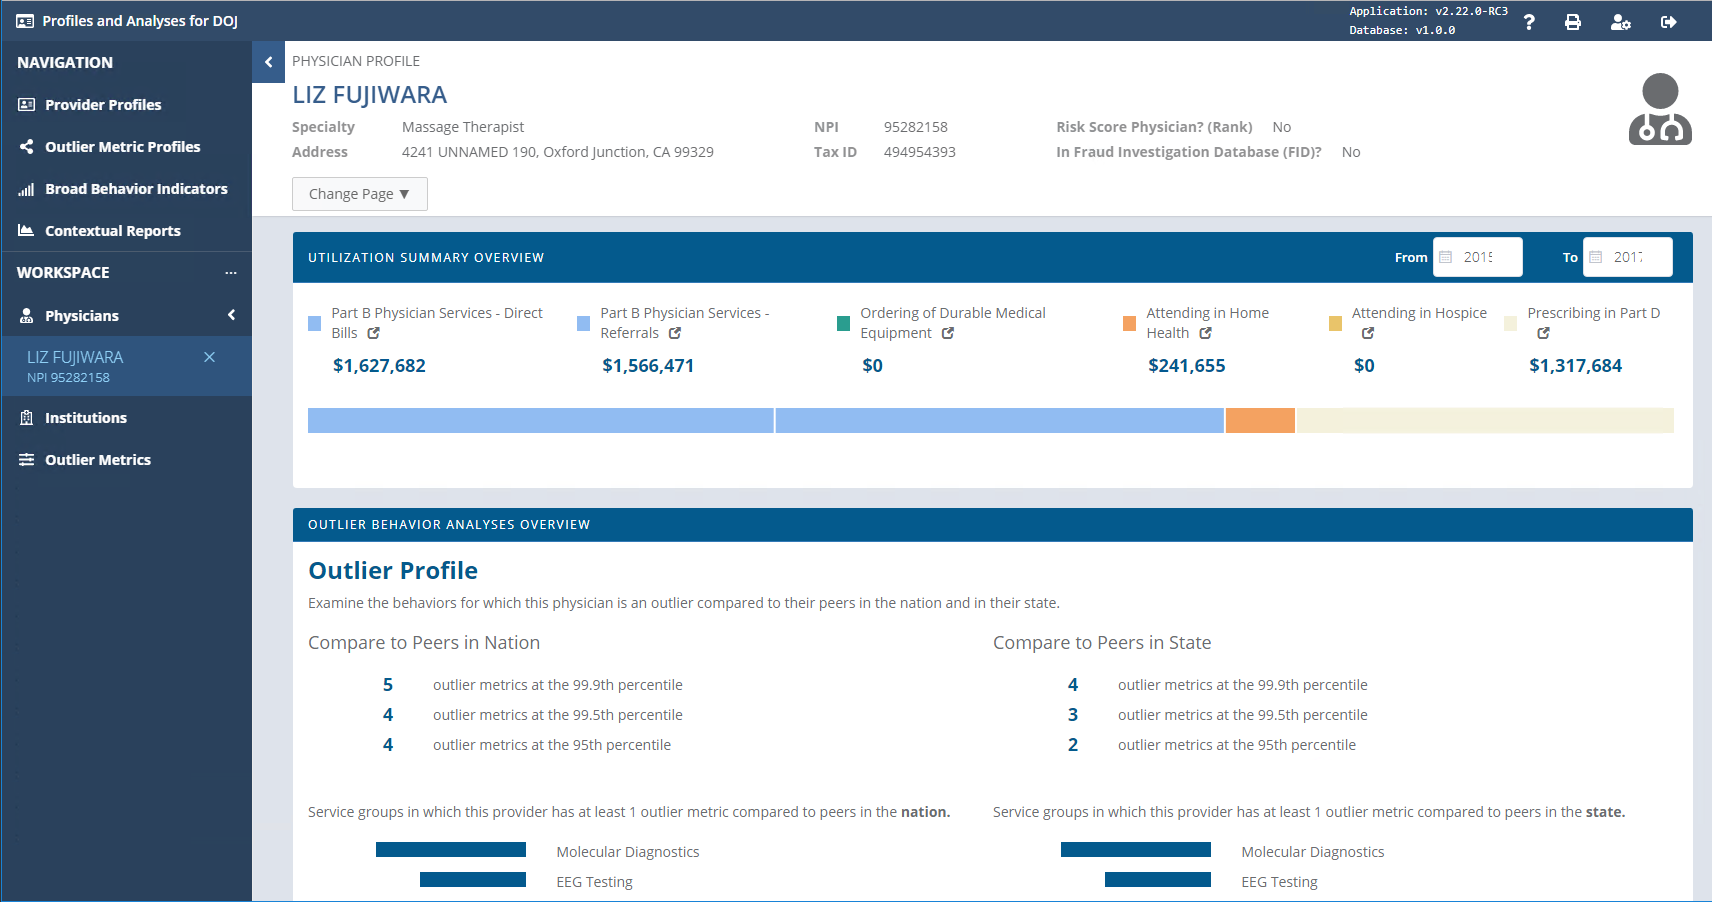Click the $241,655 Home Health amount
The height and width of the screenshot is (902, 1712).
(1187, 366)
